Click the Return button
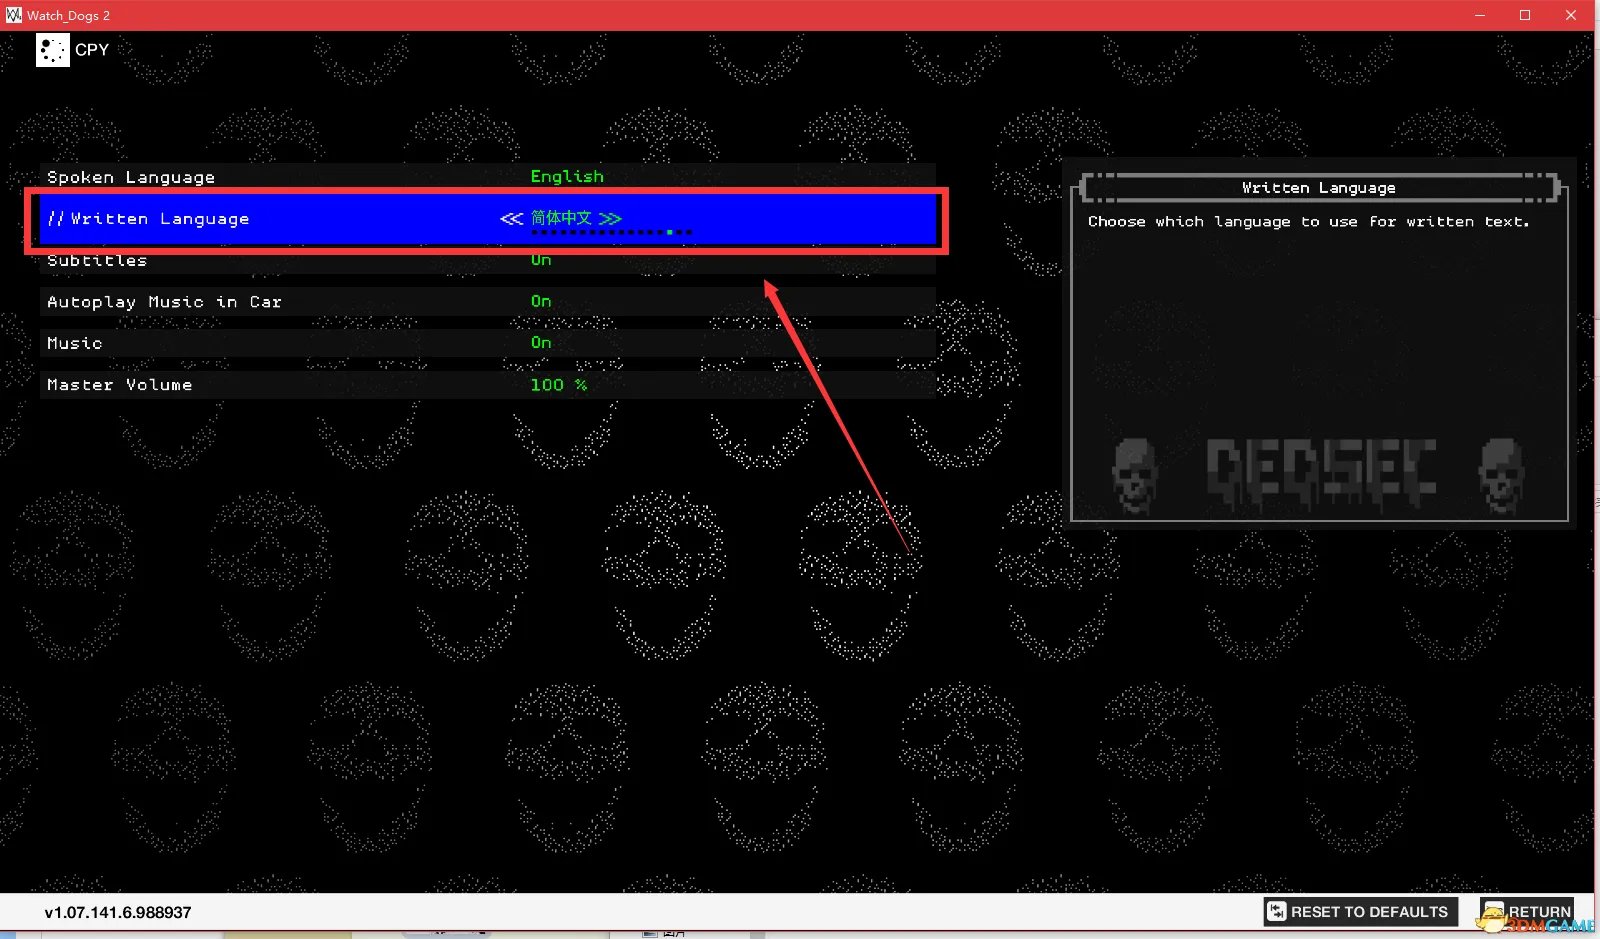The image size is (1600, 939). 1528,912
